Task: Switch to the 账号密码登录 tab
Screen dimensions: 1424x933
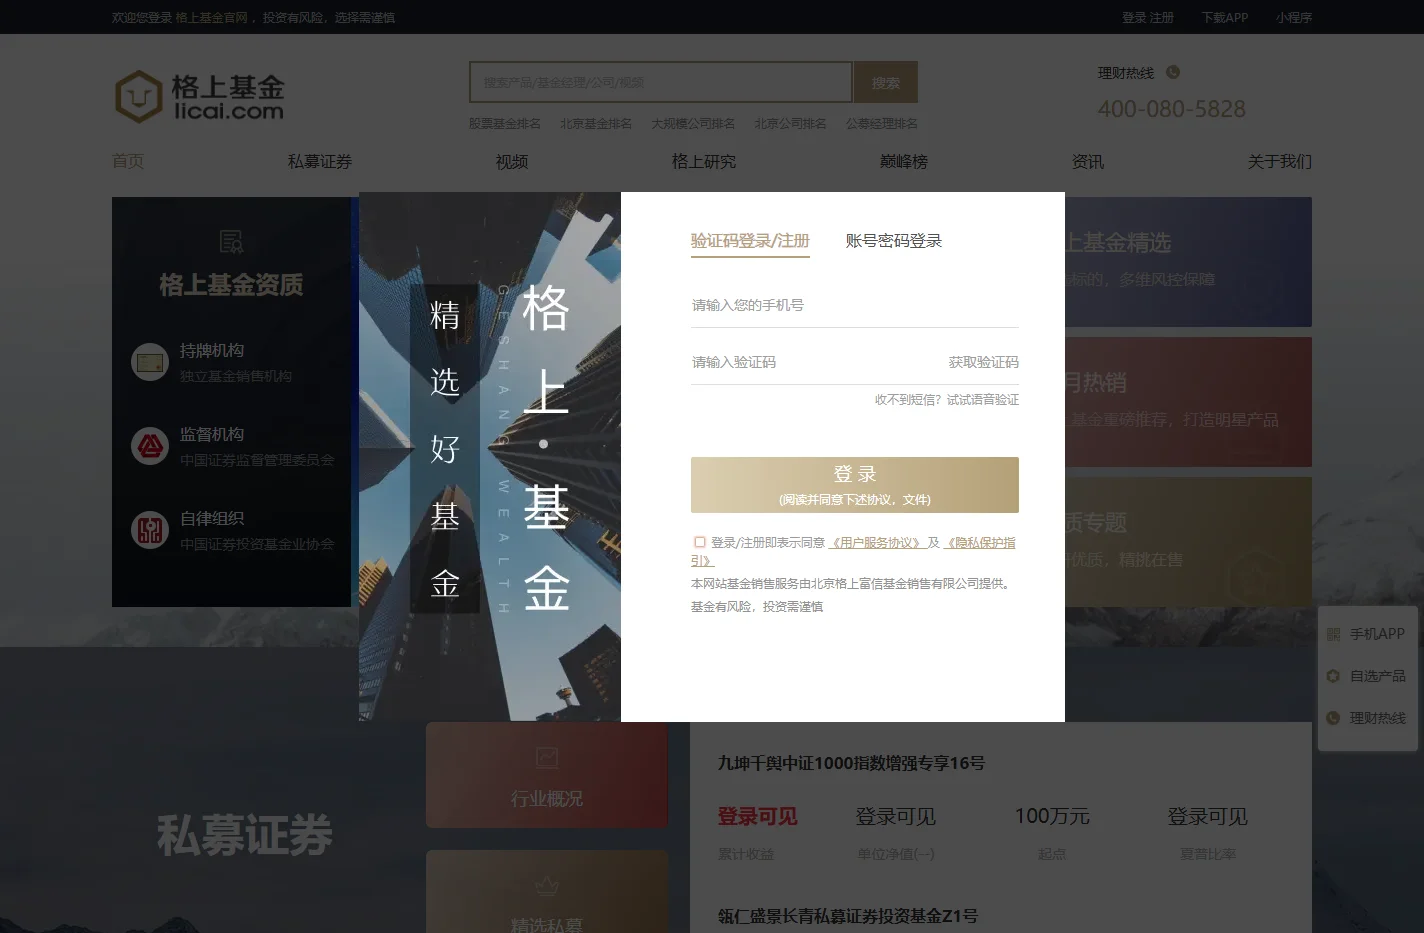Action: (894, 241)
